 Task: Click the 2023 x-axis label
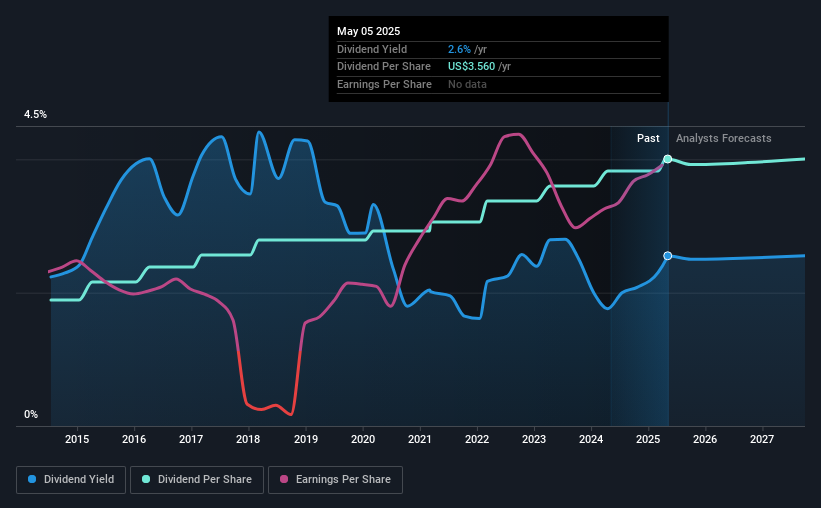tap(534, 439)
